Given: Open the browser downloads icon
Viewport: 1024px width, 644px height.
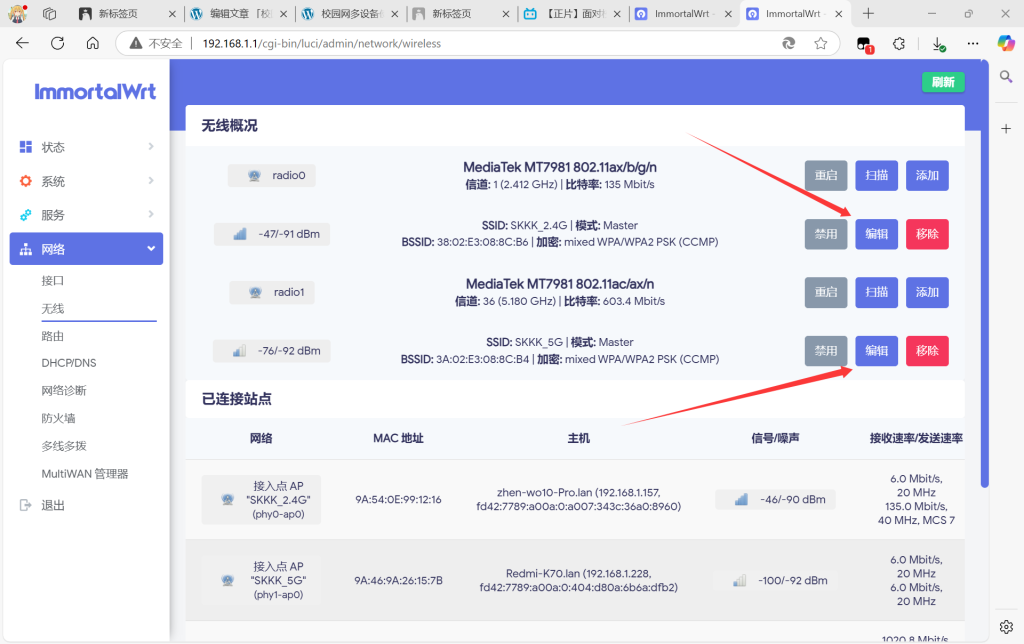Looking at the screenshot, I should tap(938, 43).
